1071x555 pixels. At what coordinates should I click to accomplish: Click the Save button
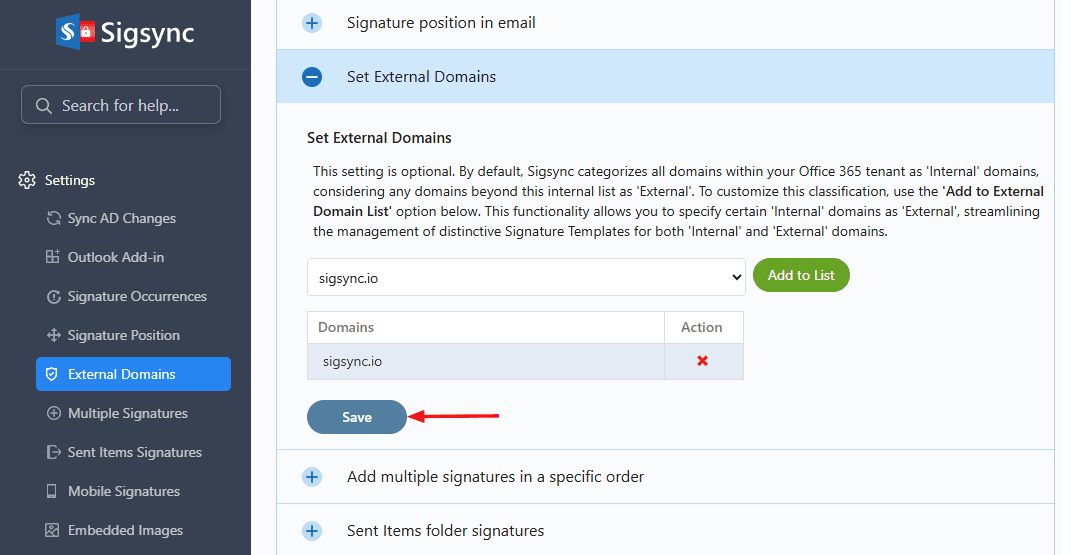357,417
